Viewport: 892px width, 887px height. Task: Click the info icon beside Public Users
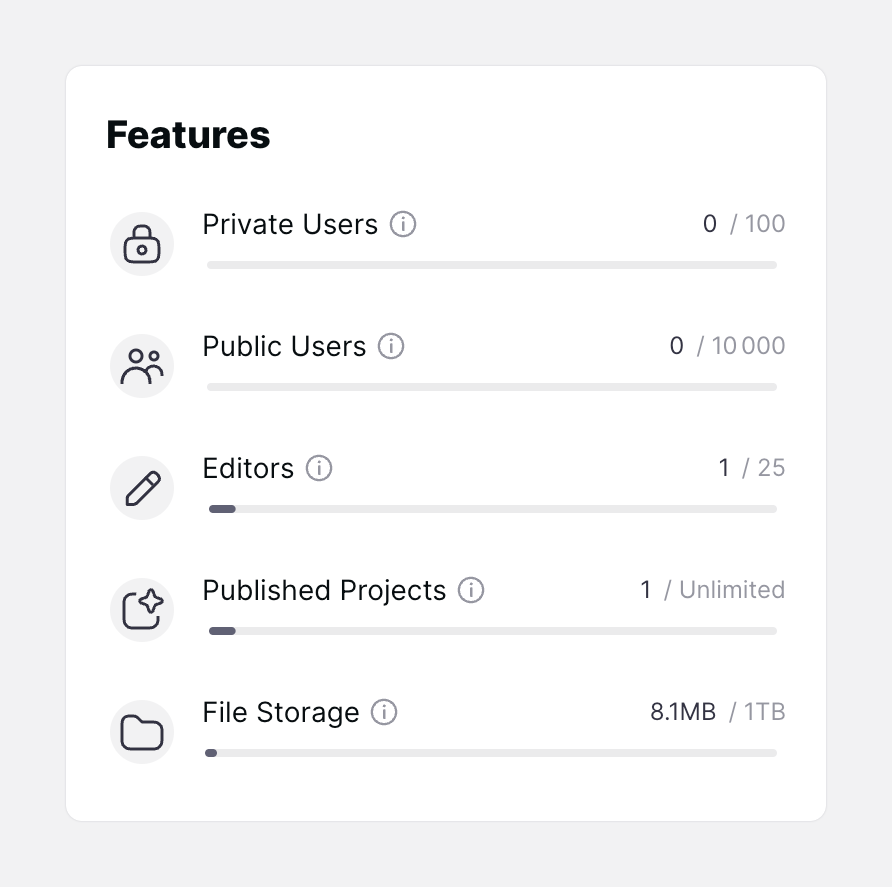click(x=391, y=346)
